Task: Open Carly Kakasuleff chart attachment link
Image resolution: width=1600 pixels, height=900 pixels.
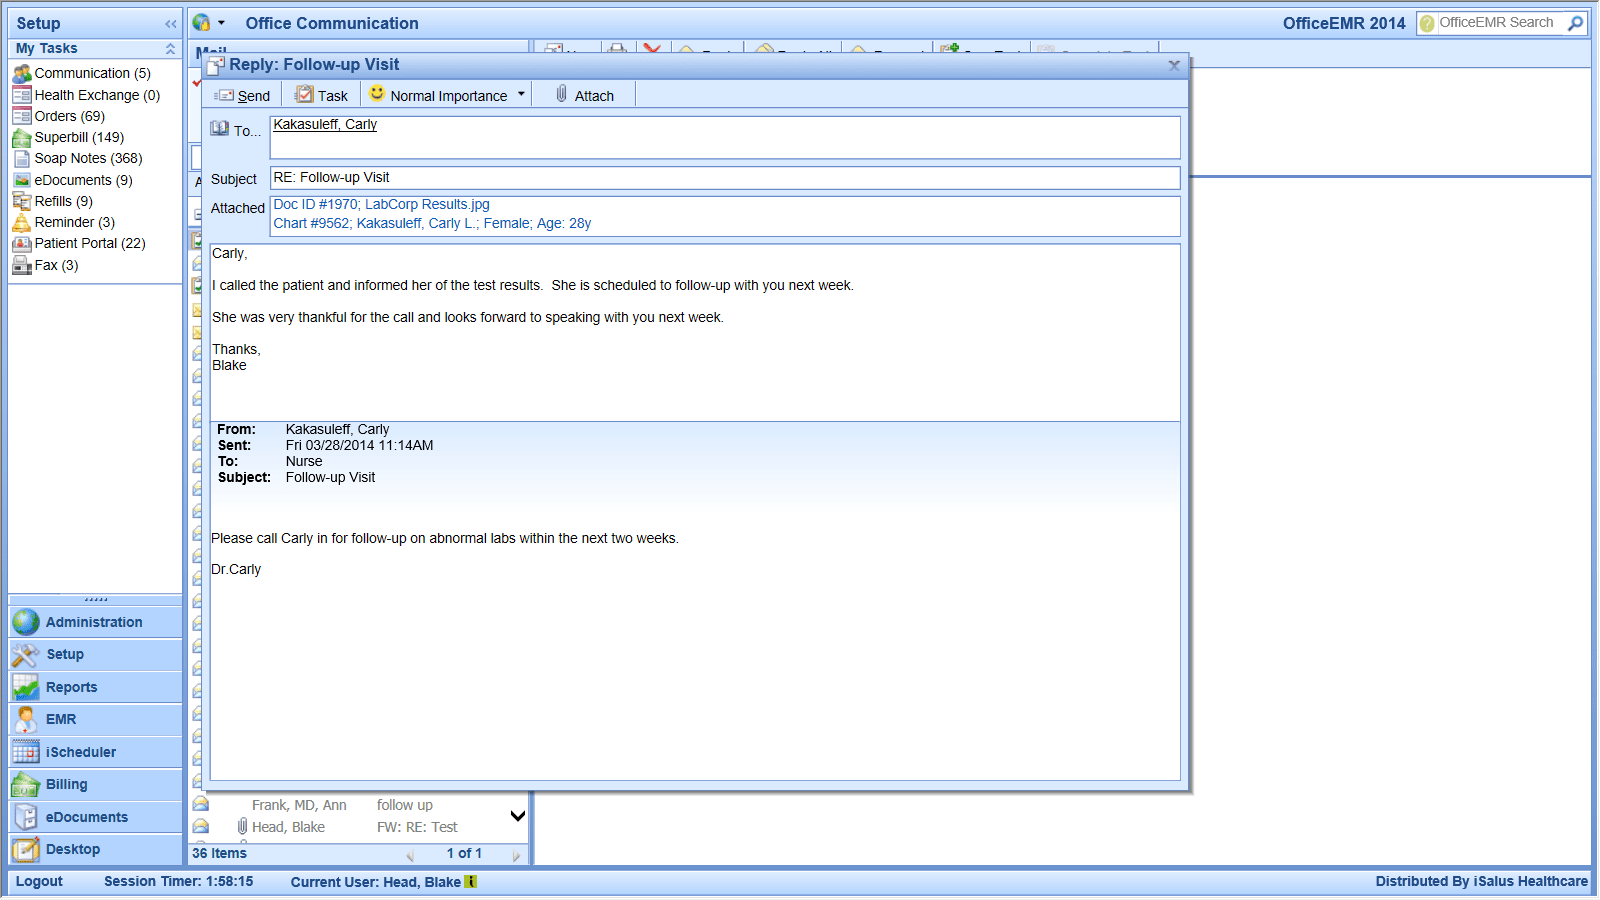Action: pyautogui.click(x=432, y=224)
